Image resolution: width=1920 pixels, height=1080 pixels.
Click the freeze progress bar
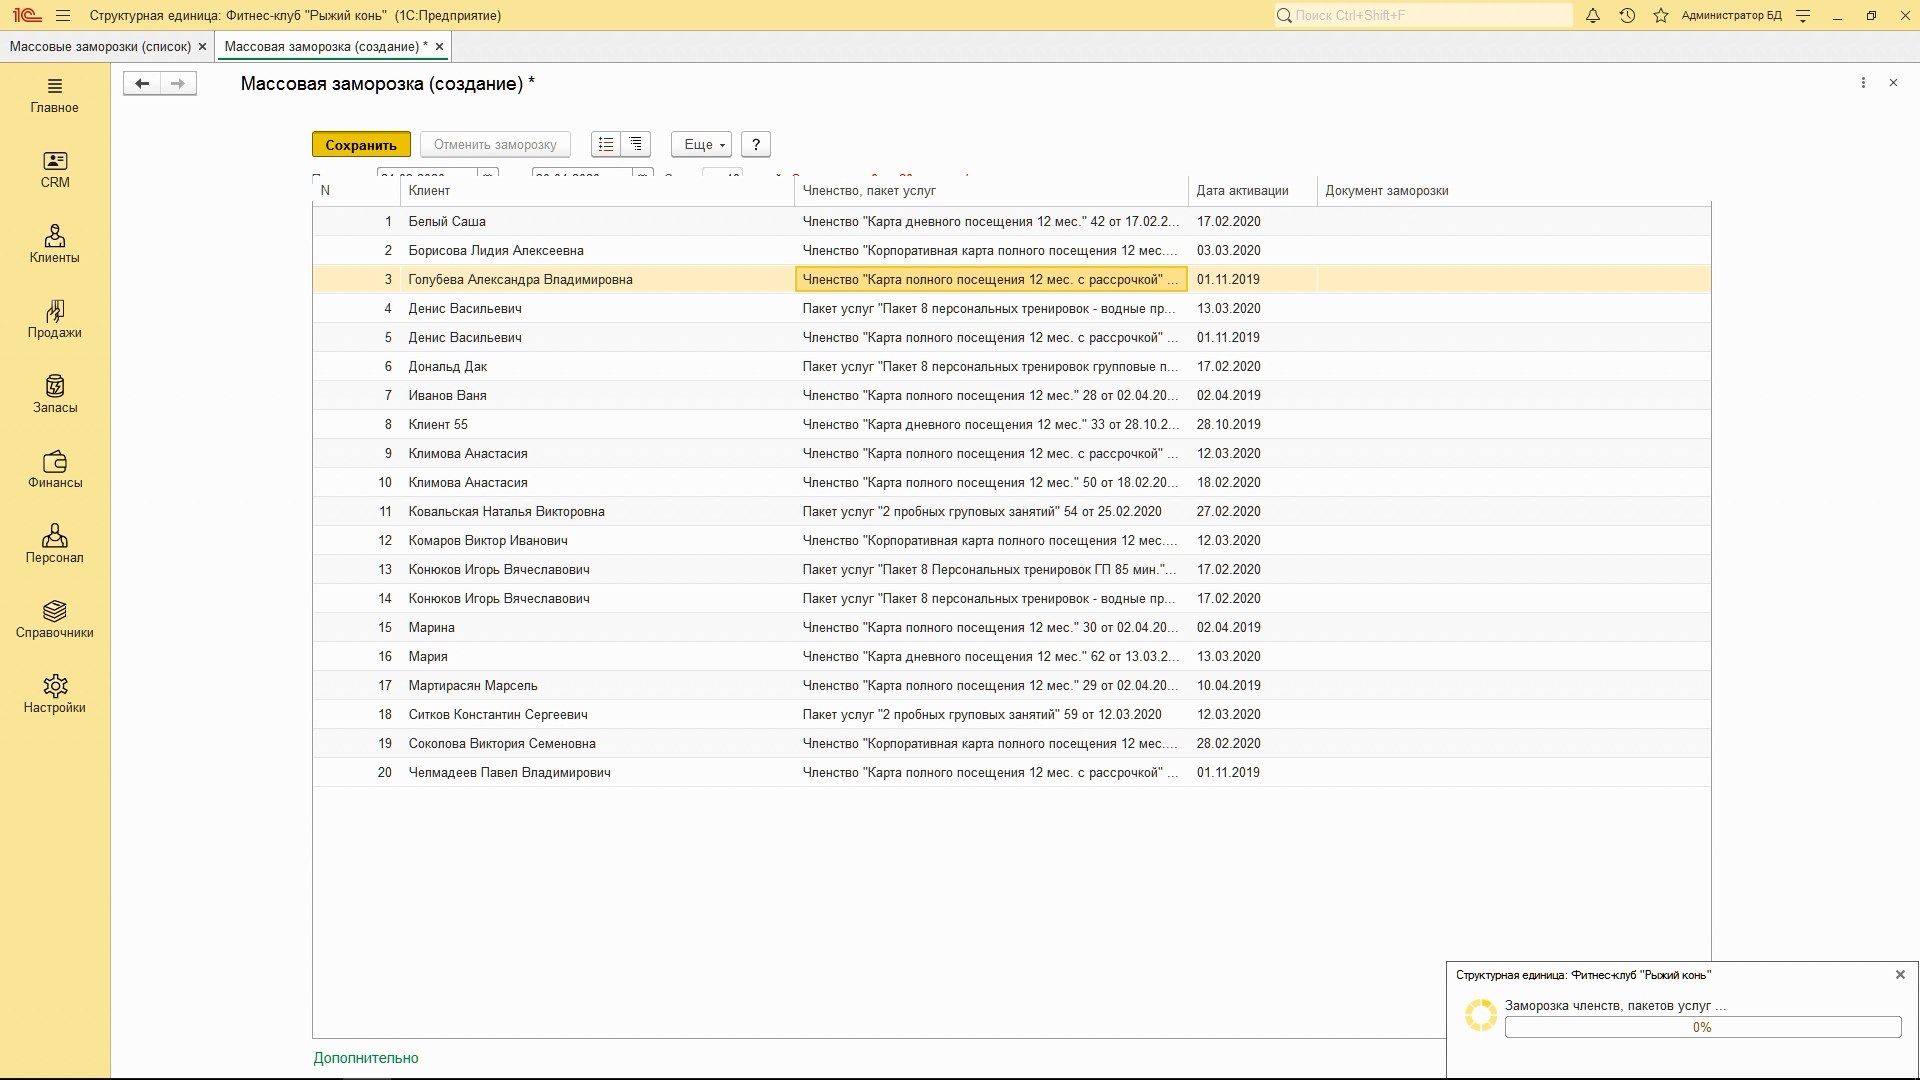point(1702,1027)
